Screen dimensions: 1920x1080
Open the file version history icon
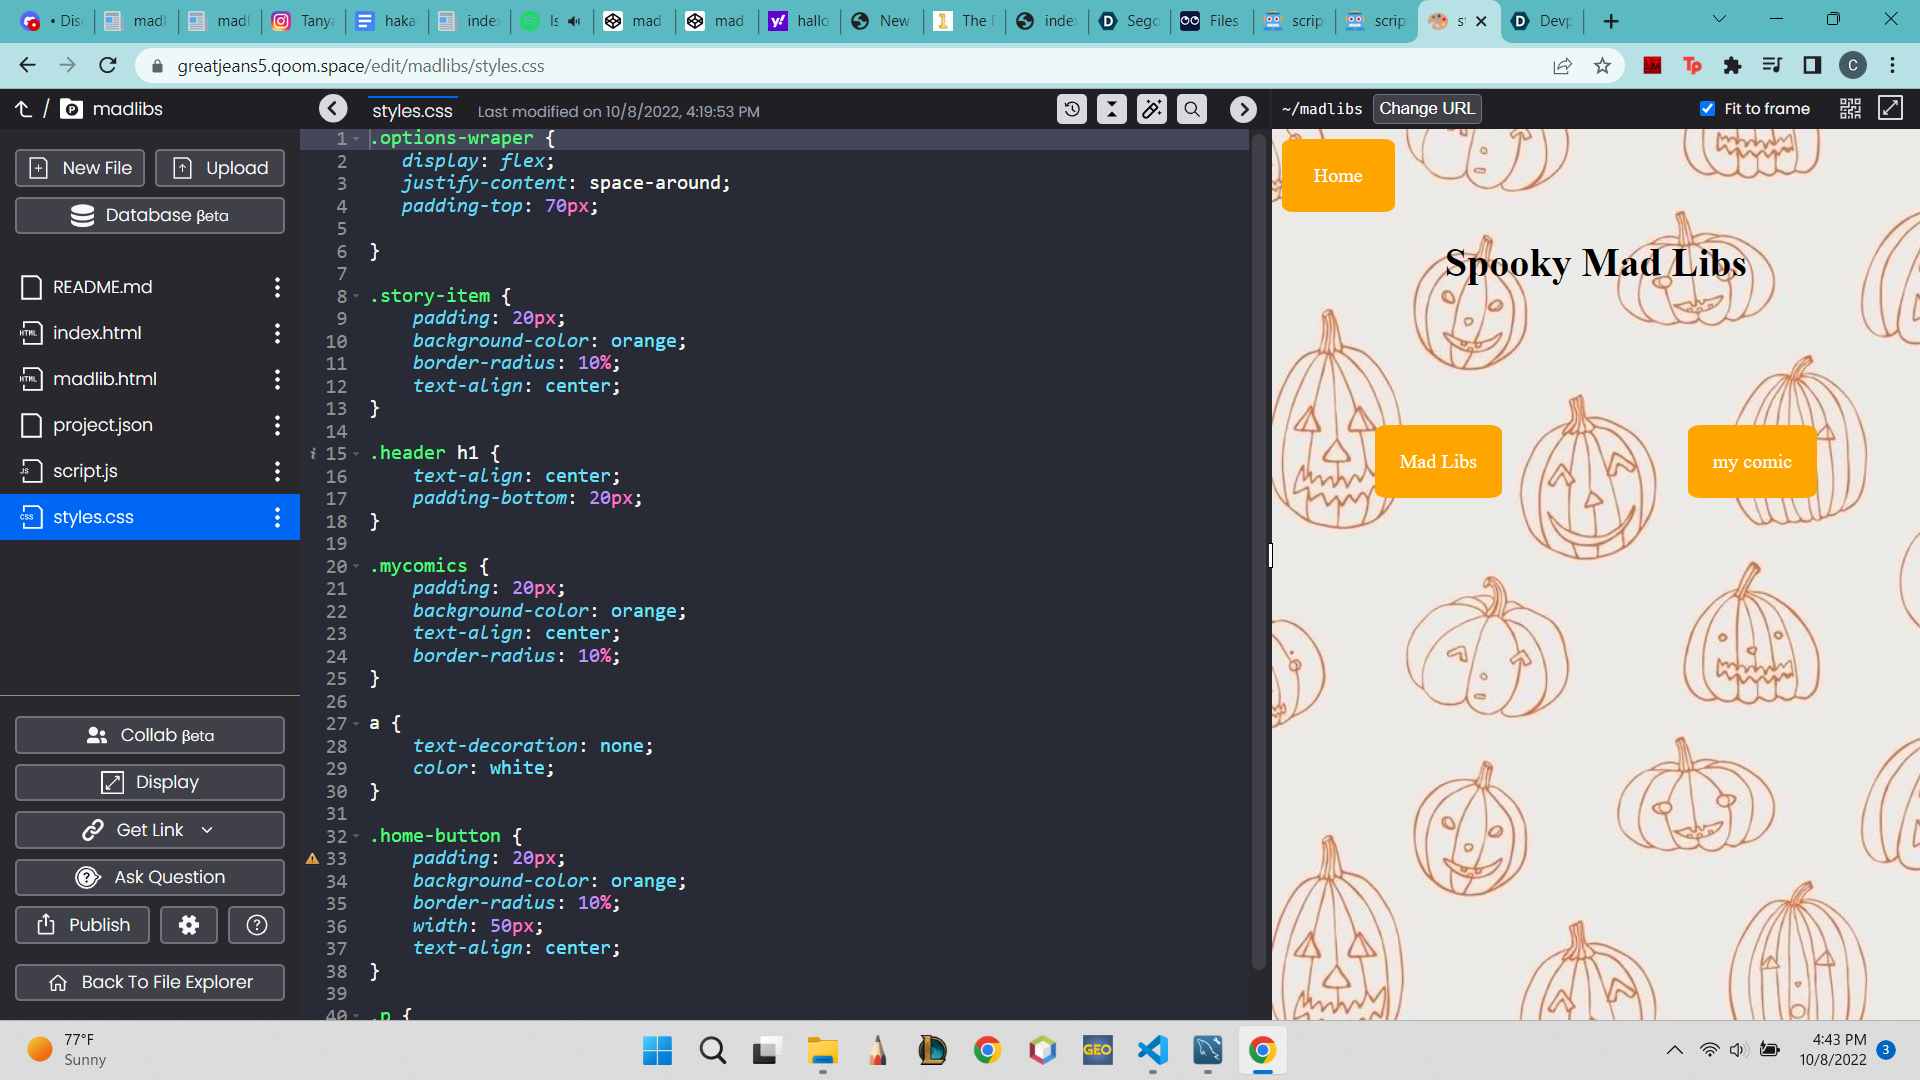(x=1072, y=109)
